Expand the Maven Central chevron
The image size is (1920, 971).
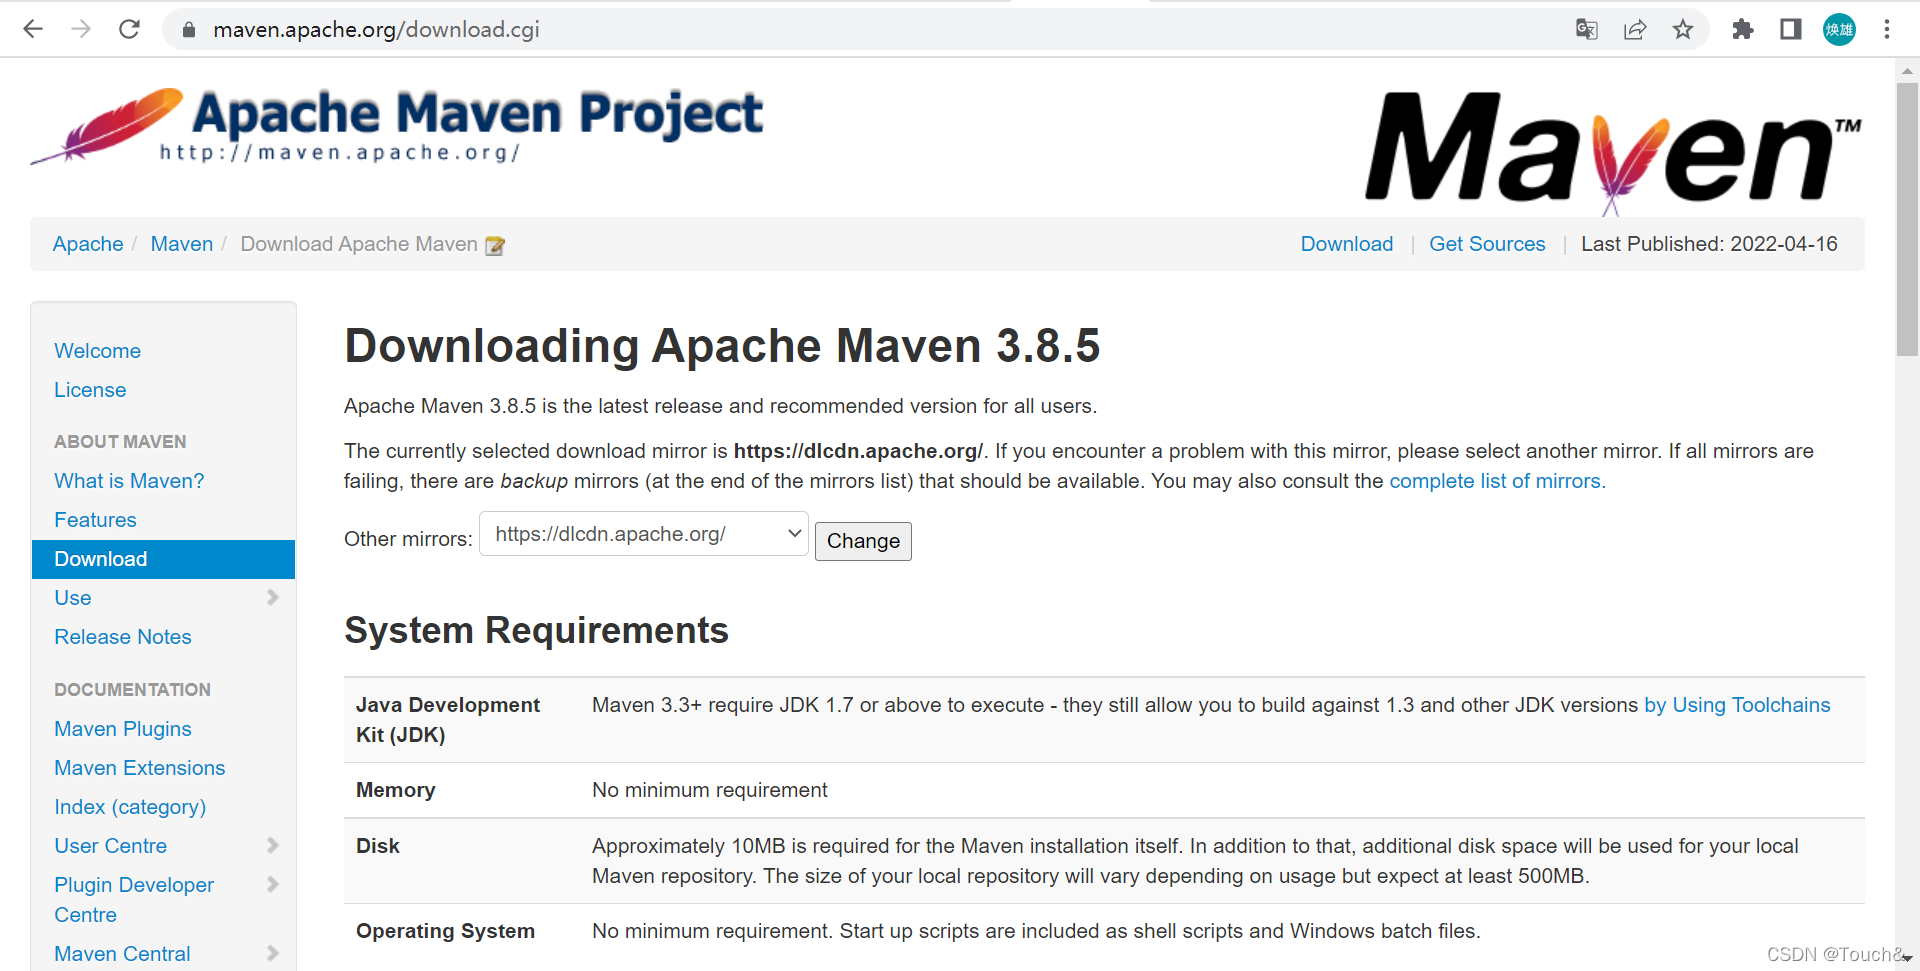coord(272,953)
